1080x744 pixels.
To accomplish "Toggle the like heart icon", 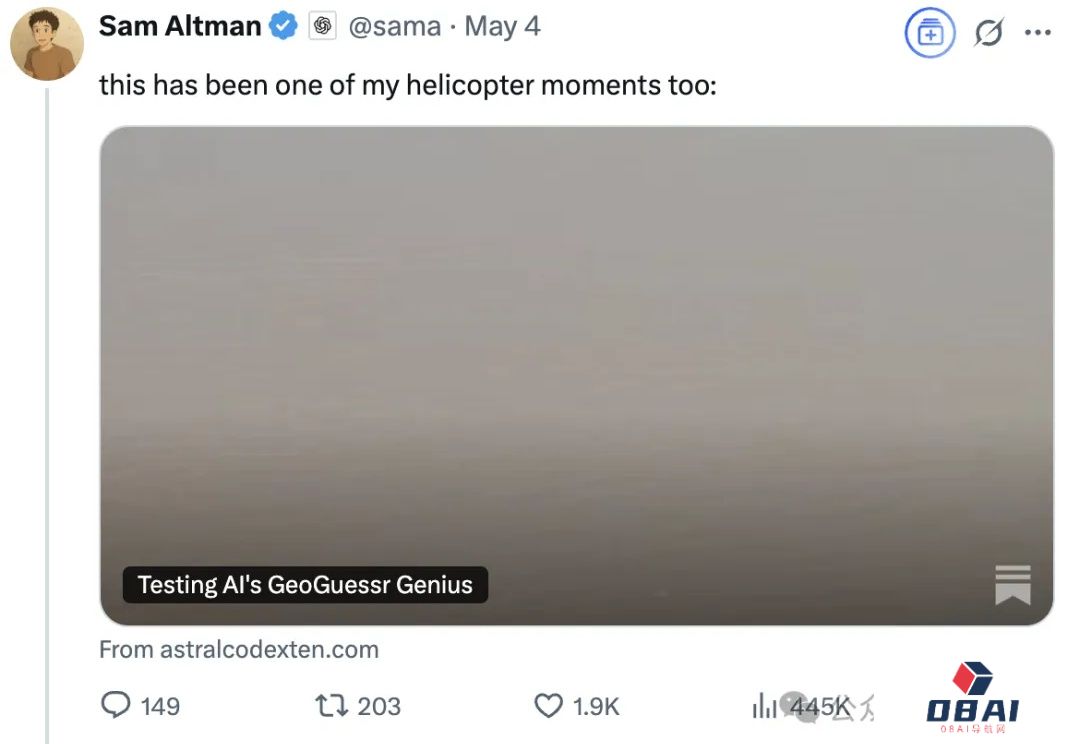I will [x=548, y=706].
